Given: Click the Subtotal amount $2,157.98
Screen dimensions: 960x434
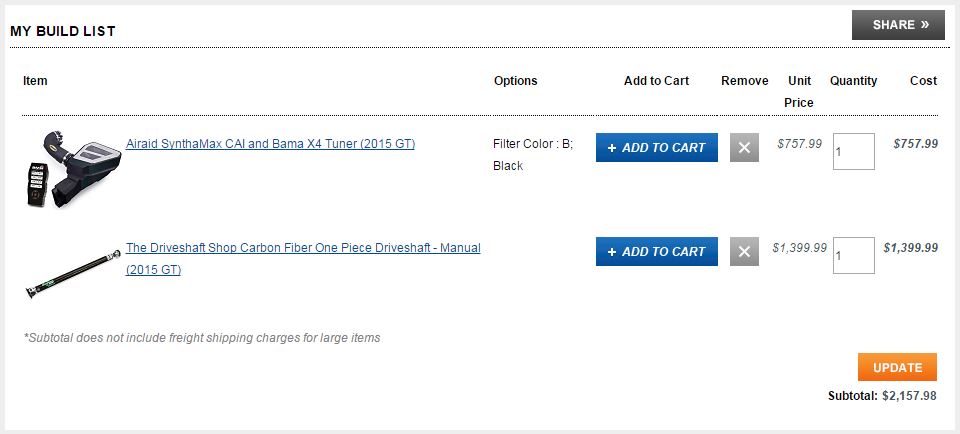Looking at the screenshot, I should coord(909,396).
